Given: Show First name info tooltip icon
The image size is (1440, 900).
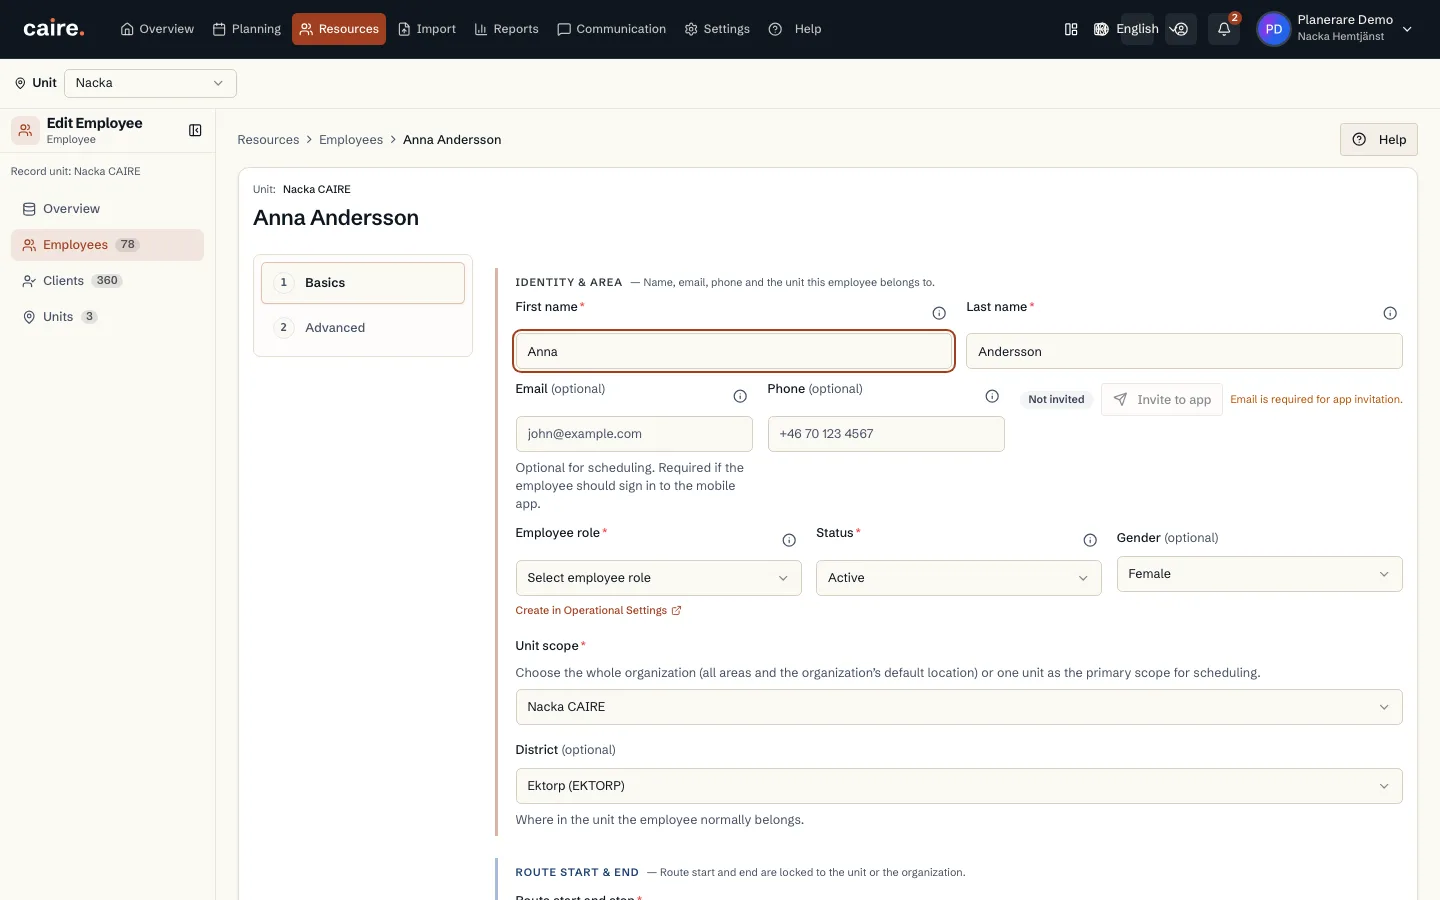Looking at the screenshot, I should tap(939, 313).
